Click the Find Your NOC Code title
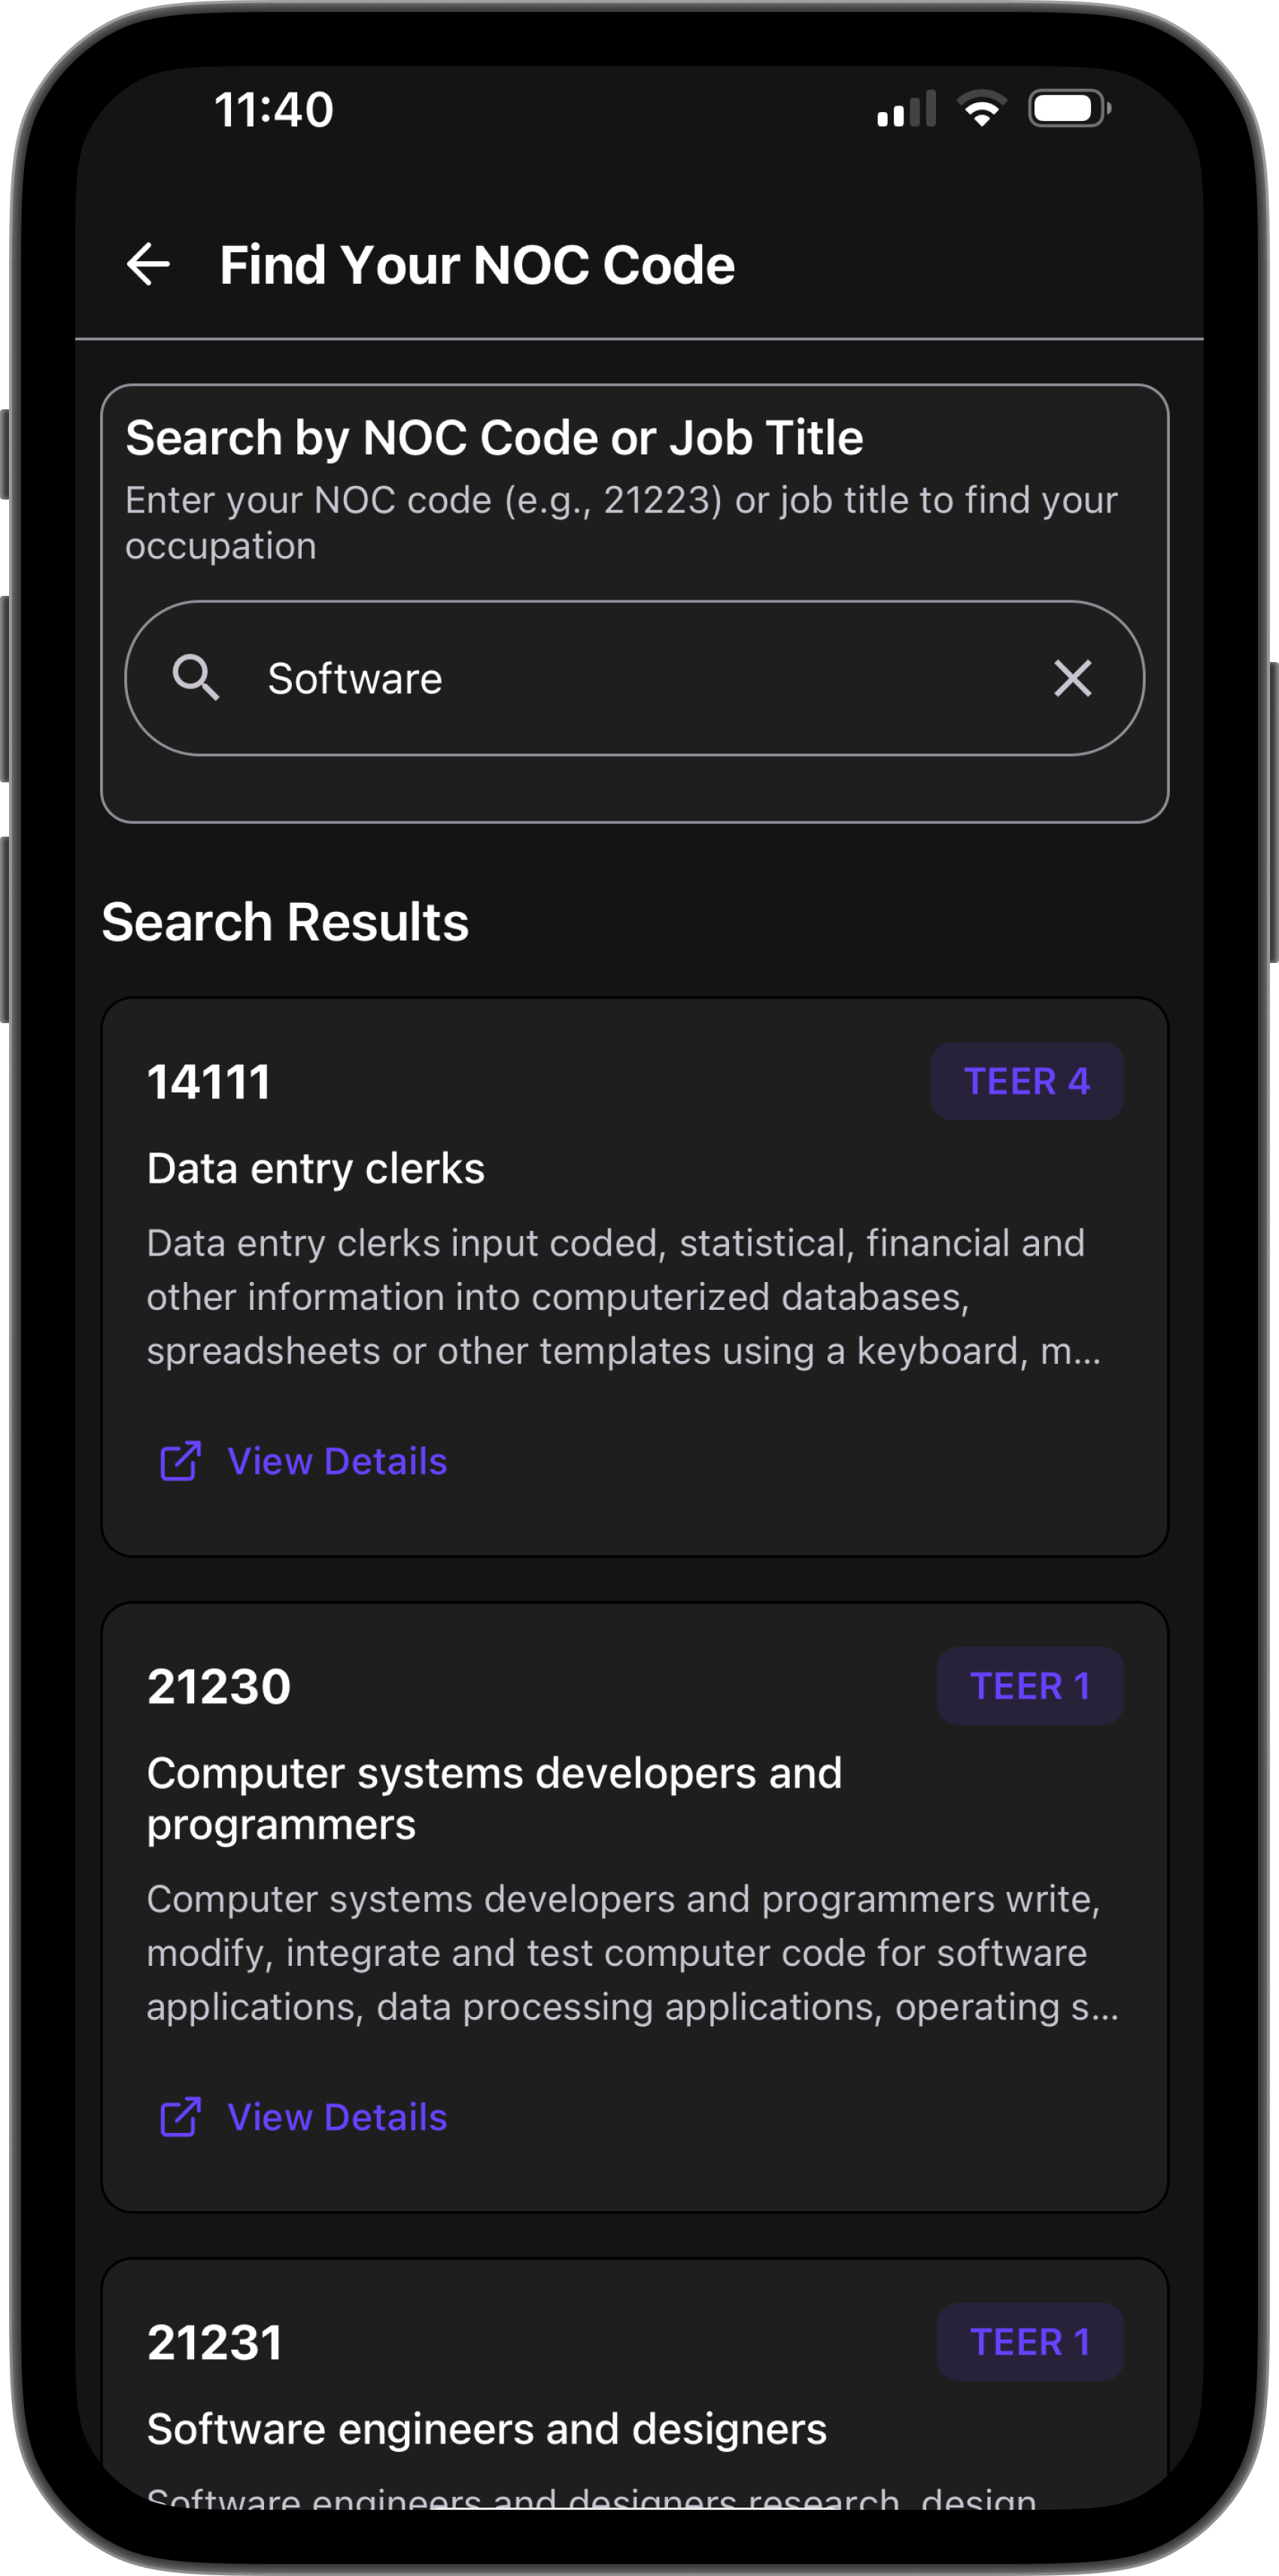 (477, 263)
